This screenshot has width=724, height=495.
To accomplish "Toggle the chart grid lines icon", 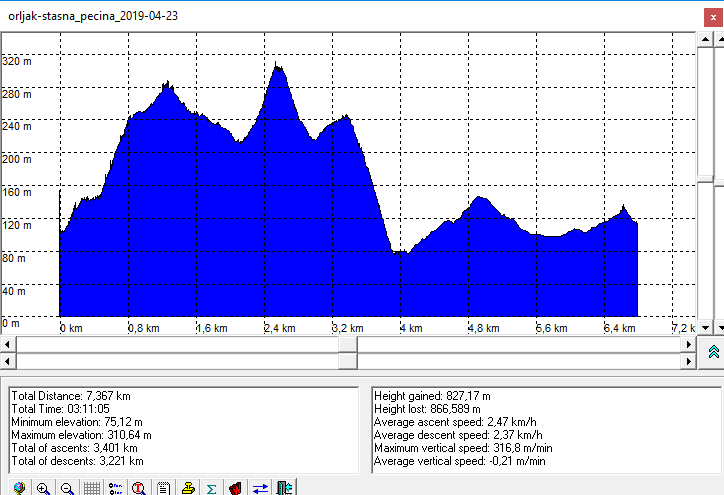I will click(91, 488).
